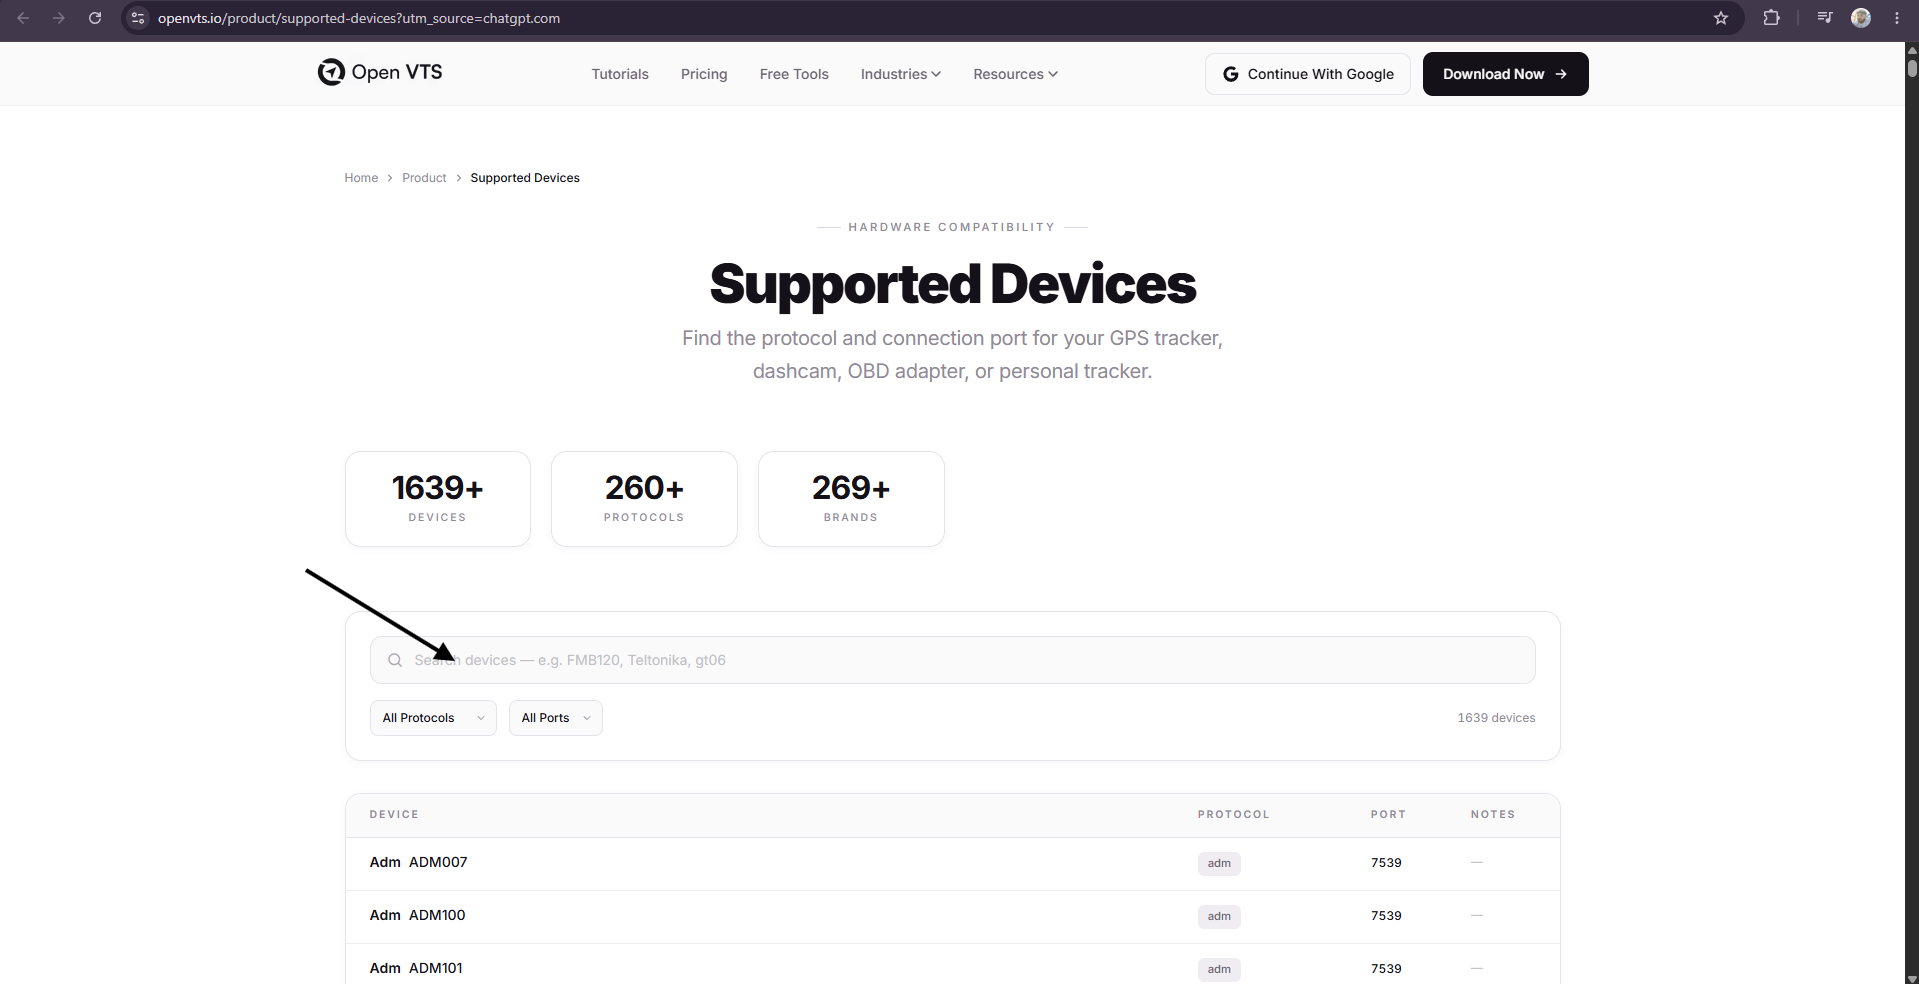
Task: Click the DEVICE column header
Action: tap(394, 815)
